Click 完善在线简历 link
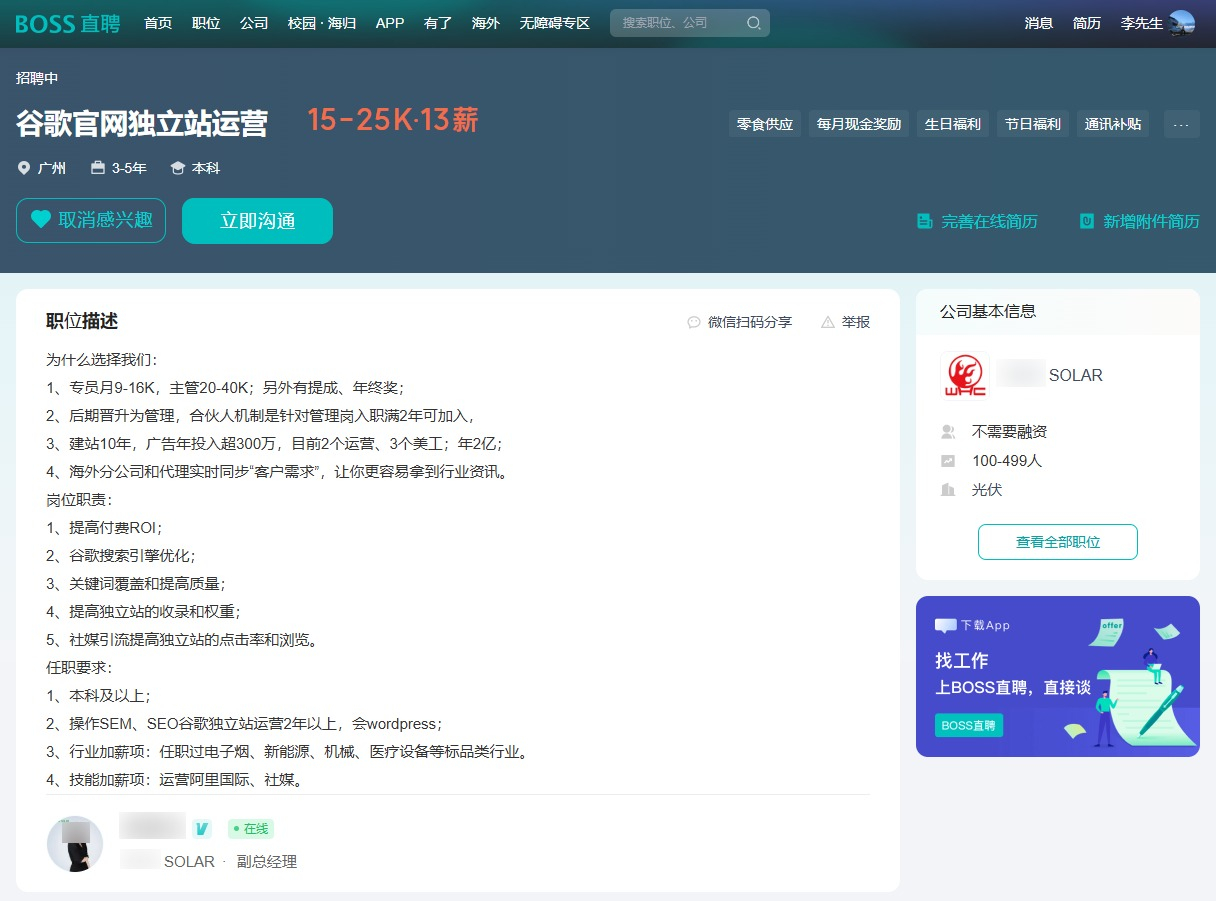Viewport: 1216px width, 901px height. click(977, 221)
